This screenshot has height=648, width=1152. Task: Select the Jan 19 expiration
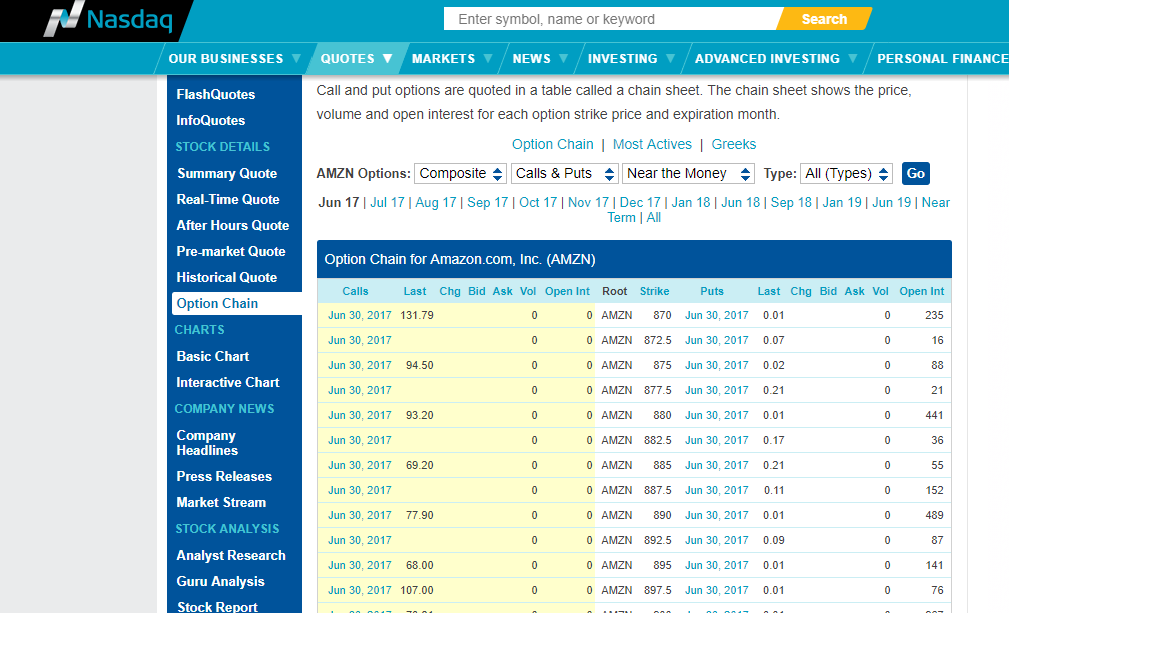(842, 203)
